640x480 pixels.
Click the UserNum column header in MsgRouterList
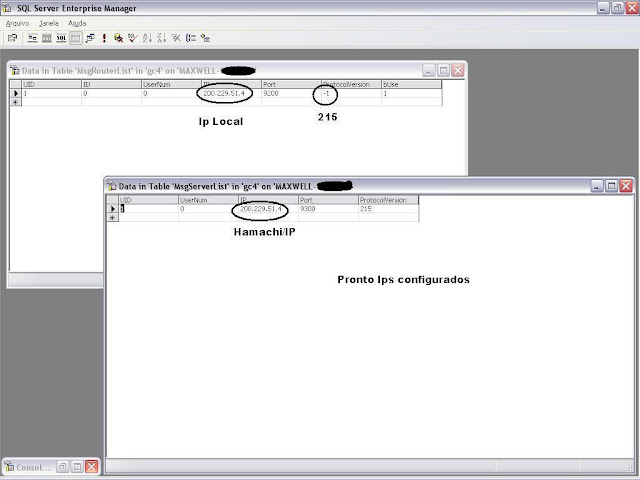(x=171, y=84)
